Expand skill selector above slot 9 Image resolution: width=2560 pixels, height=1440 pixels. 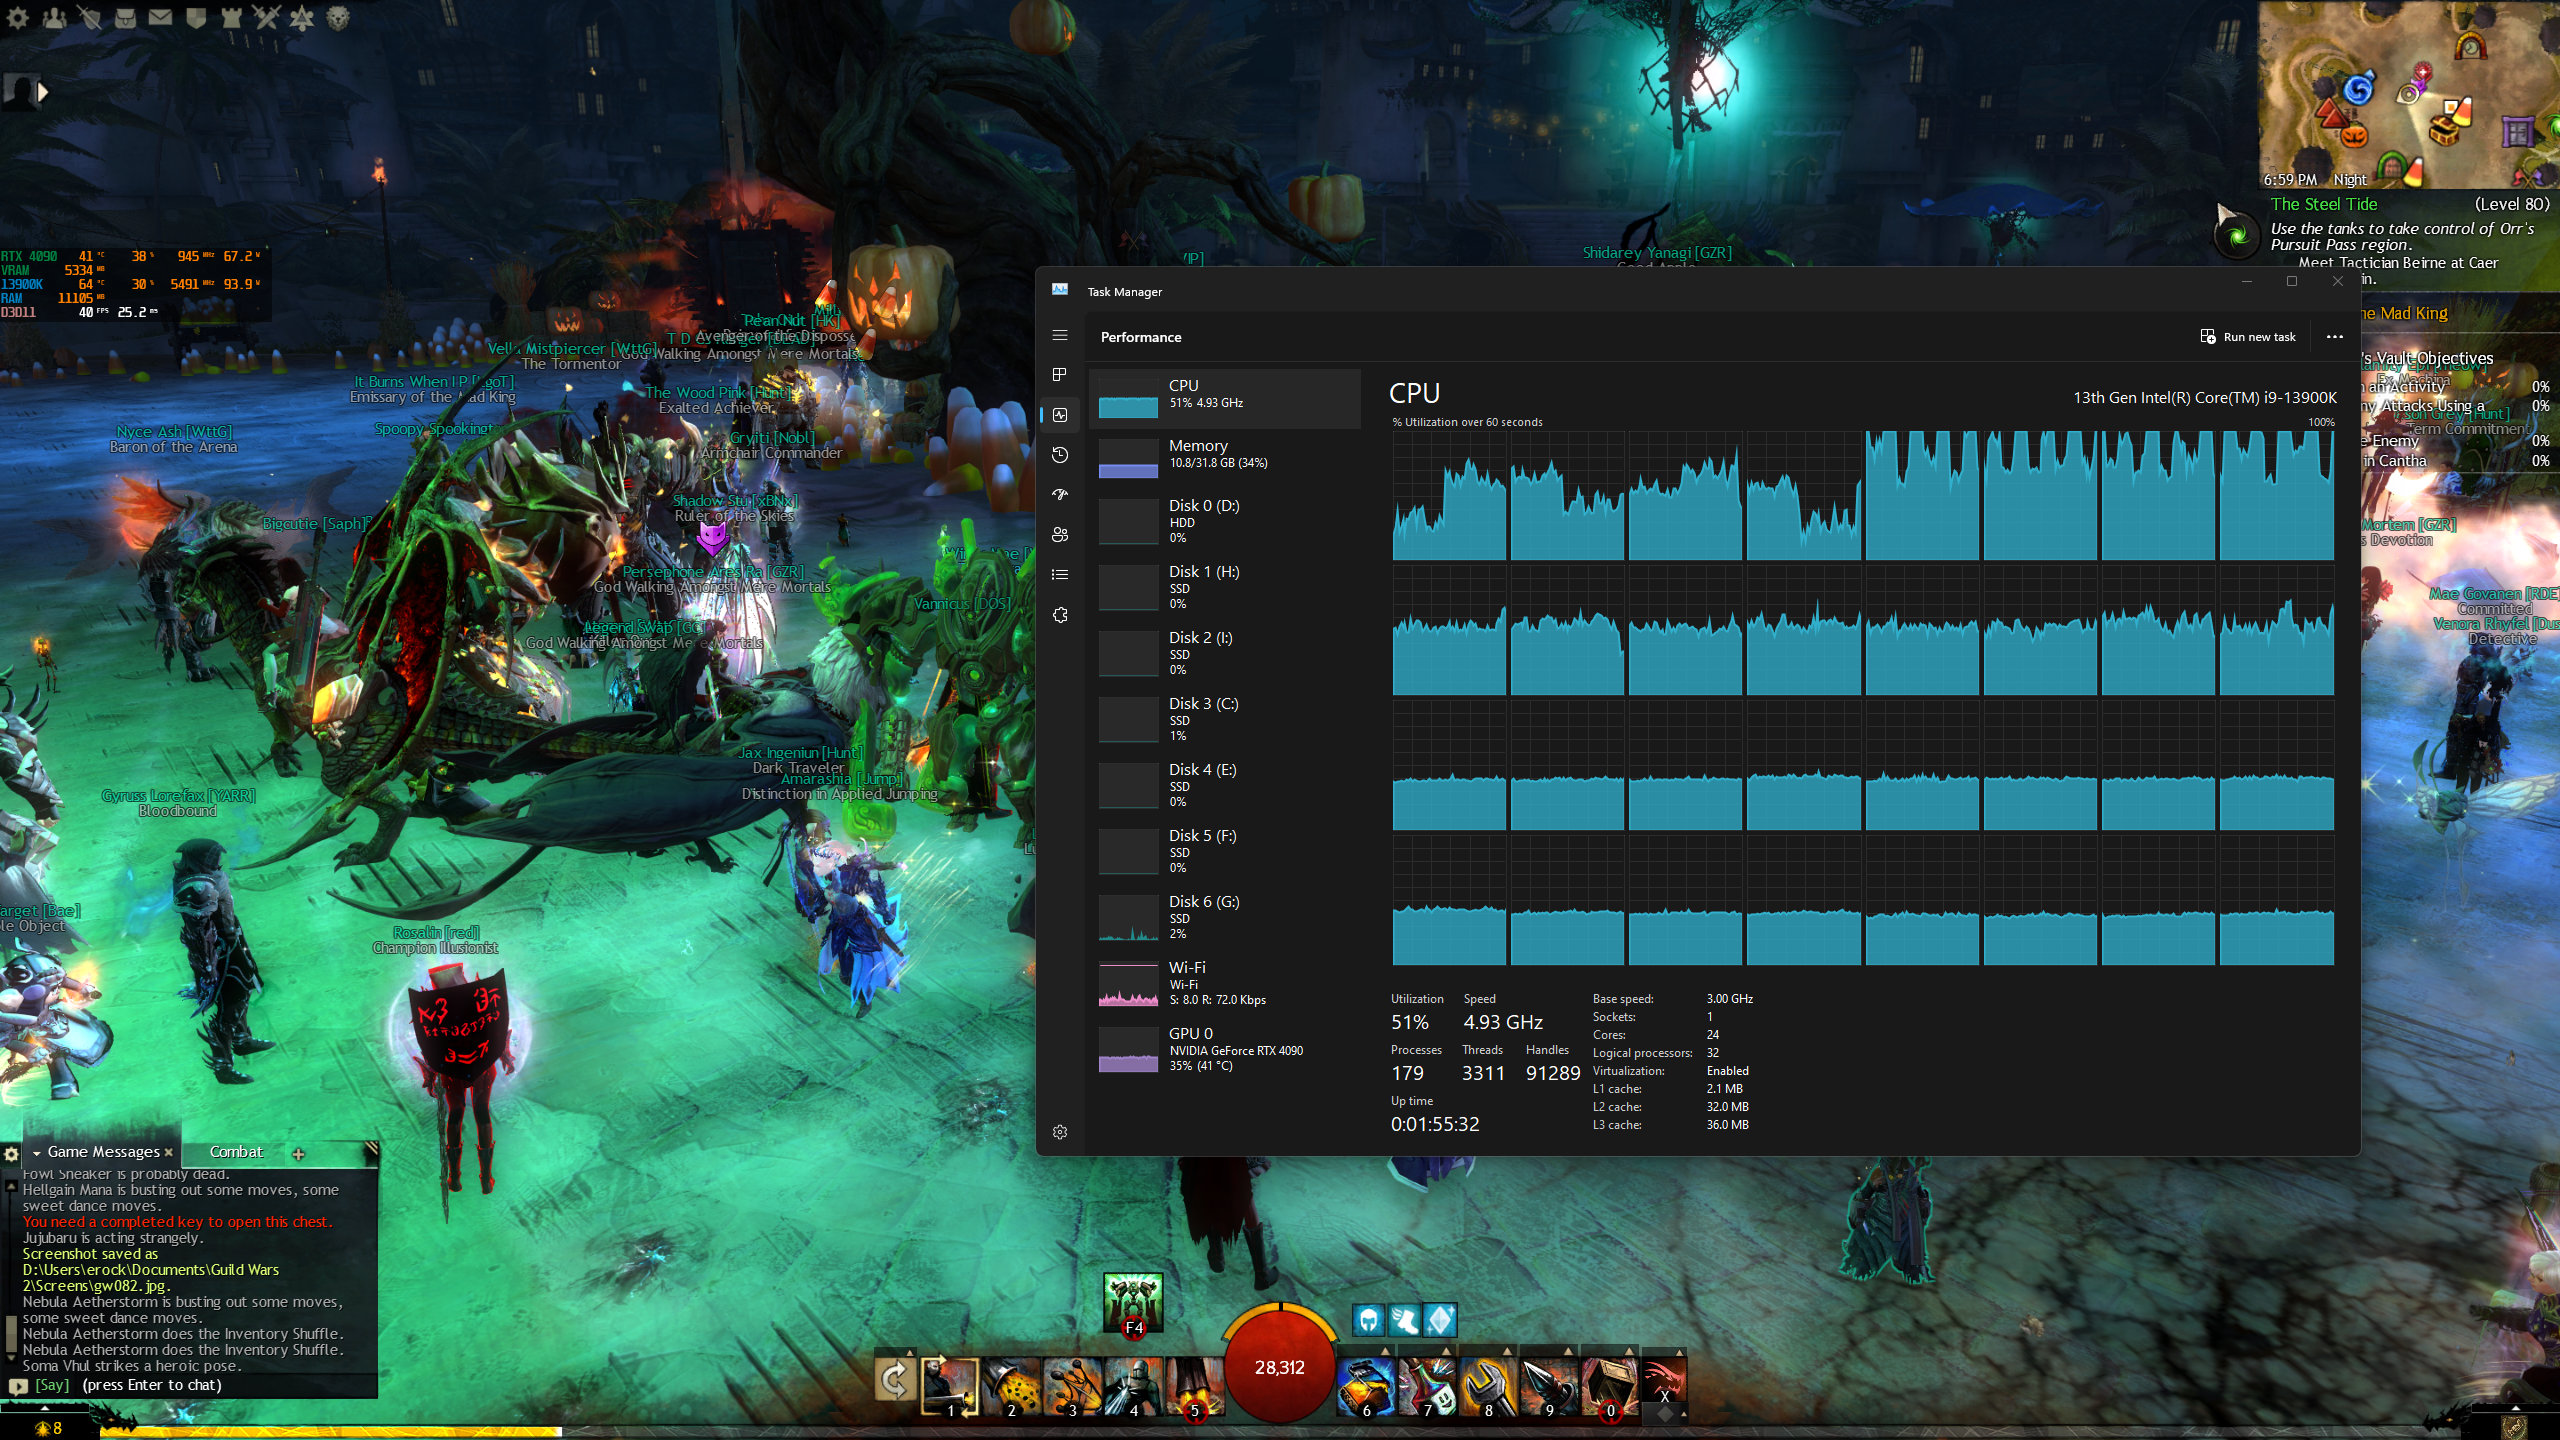pos(1568,1351)
